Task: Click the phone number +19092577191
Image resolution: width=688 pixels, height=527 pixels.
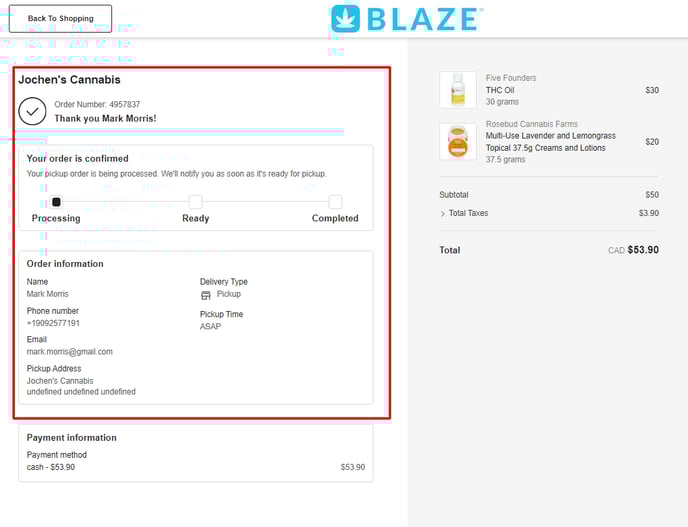Action: [53, 323]
